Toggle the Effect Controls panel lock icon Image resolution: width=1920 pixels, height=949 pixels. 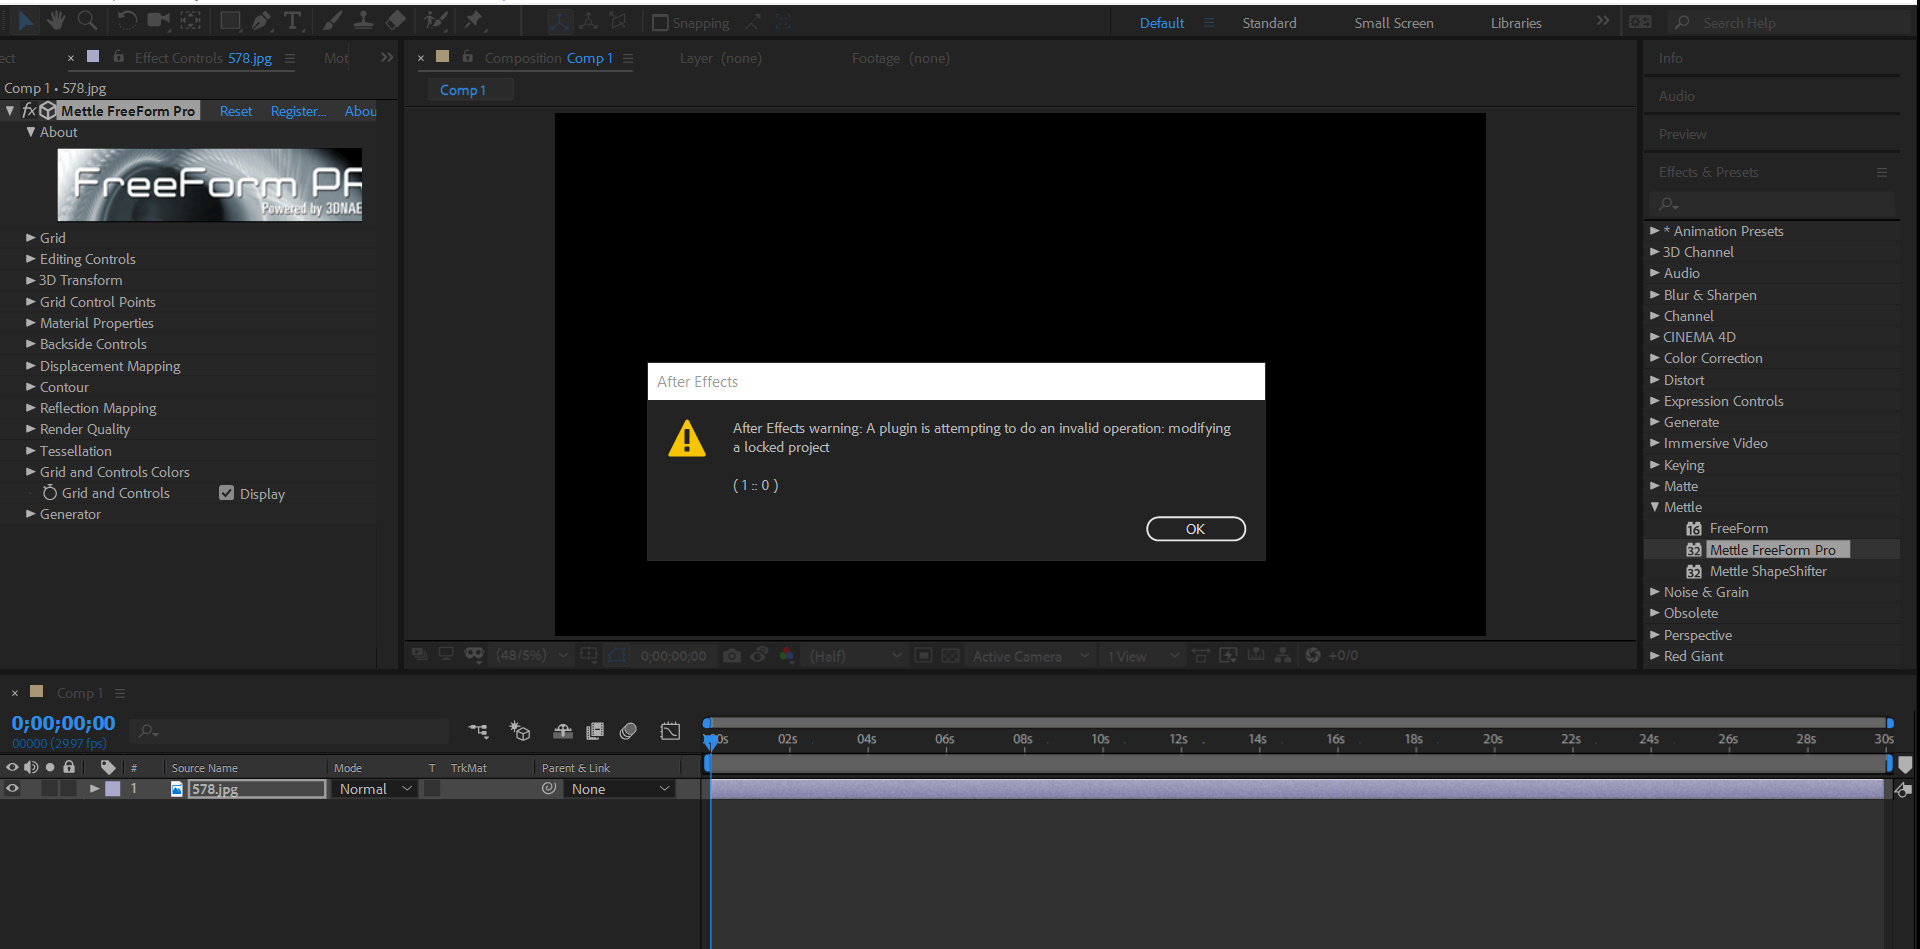tap(119, 57)
